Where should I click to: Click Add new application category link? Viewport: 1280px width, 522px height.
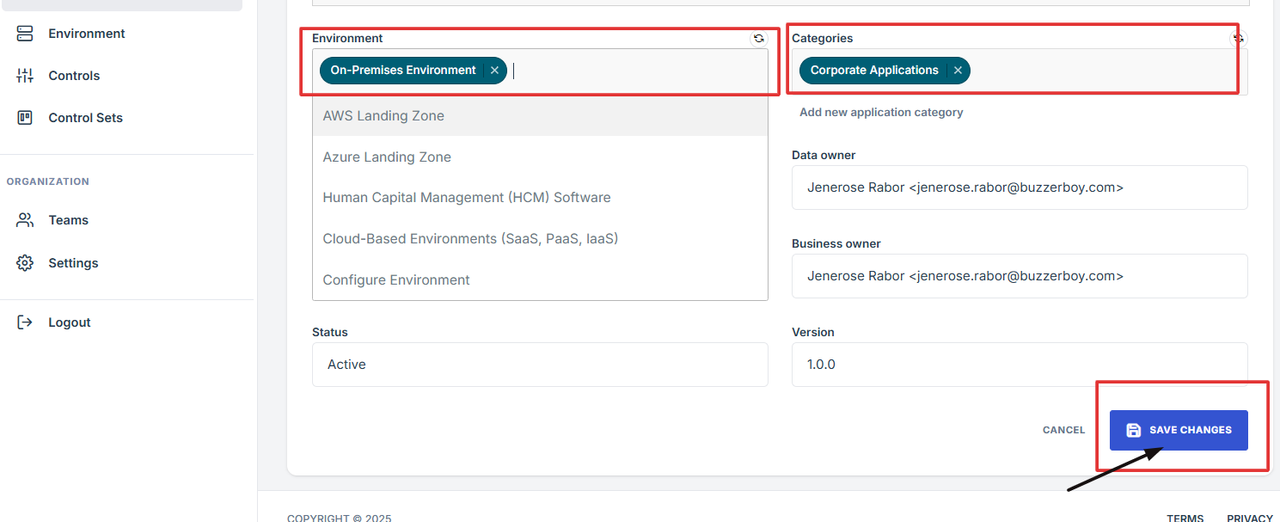click(x=881, y=113)
